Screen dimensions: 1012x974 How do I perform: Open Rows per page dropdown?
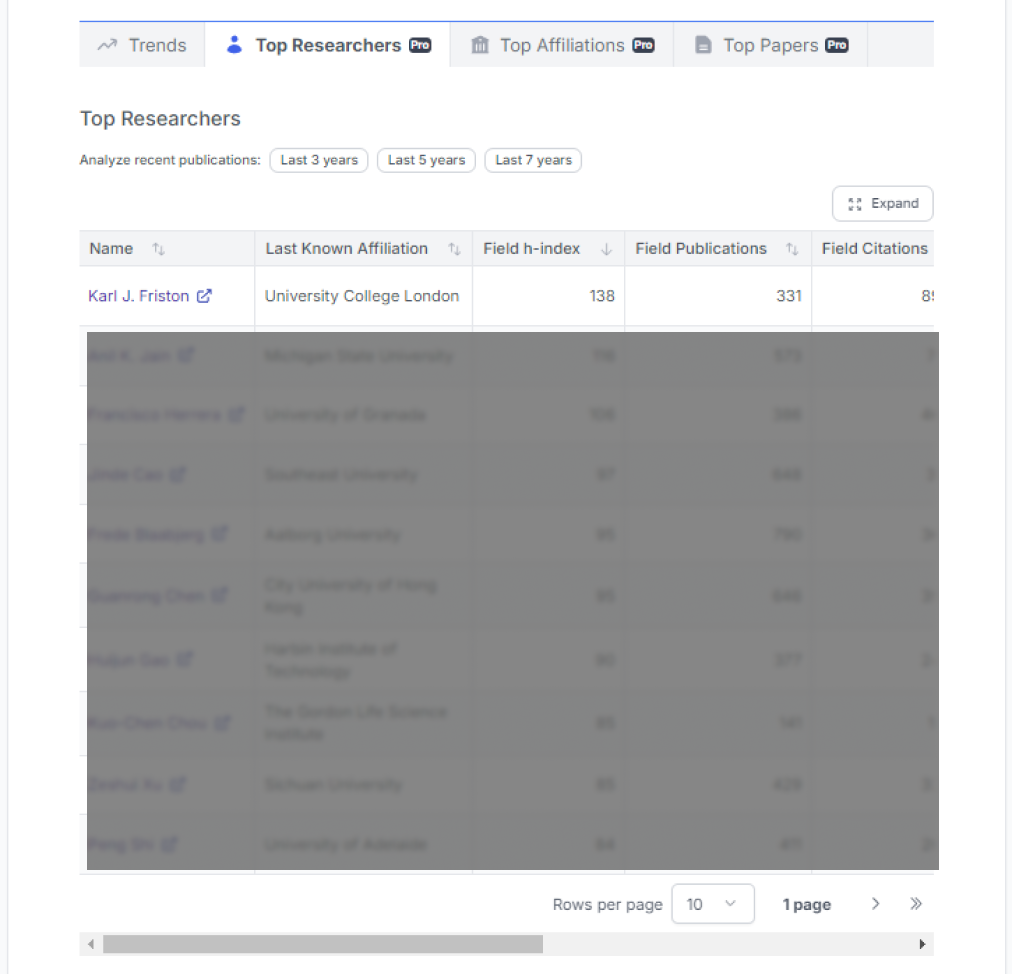(713, 904)
